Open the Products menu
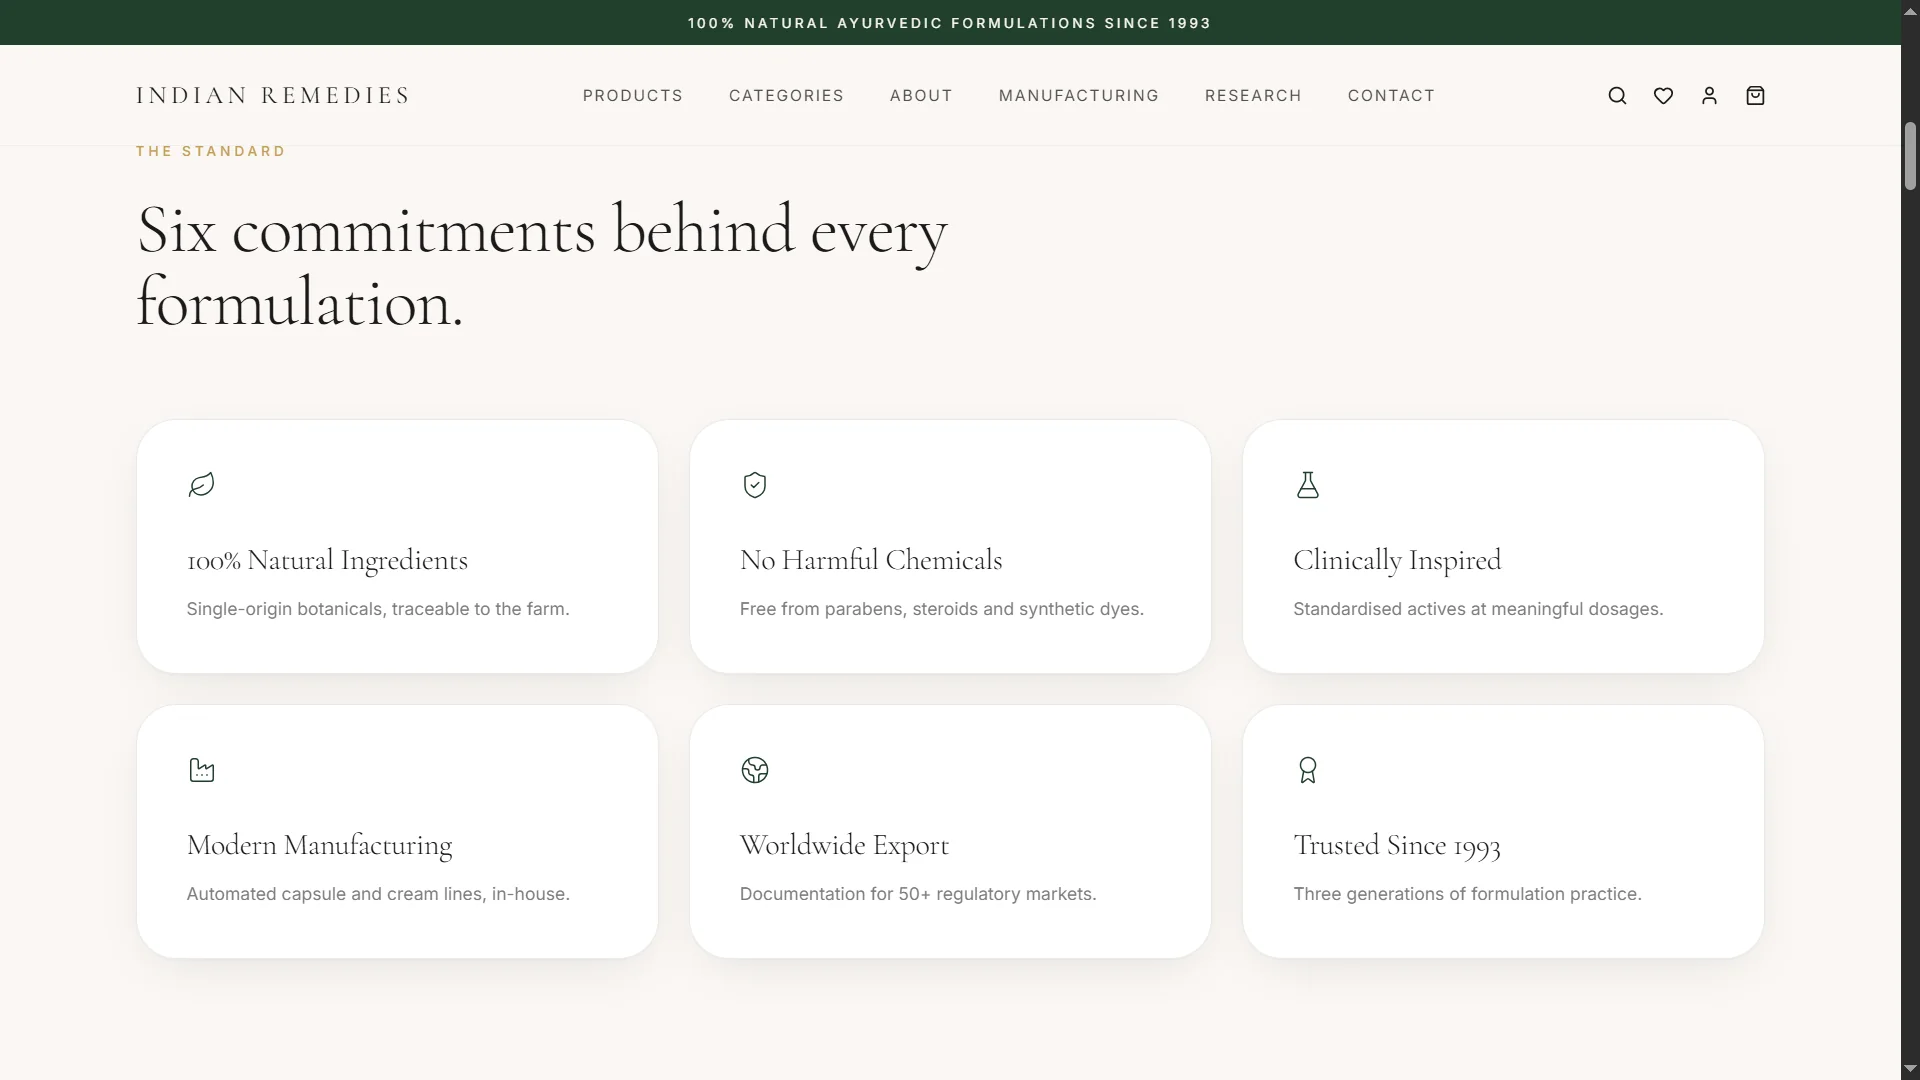 [x=633, y=96]
